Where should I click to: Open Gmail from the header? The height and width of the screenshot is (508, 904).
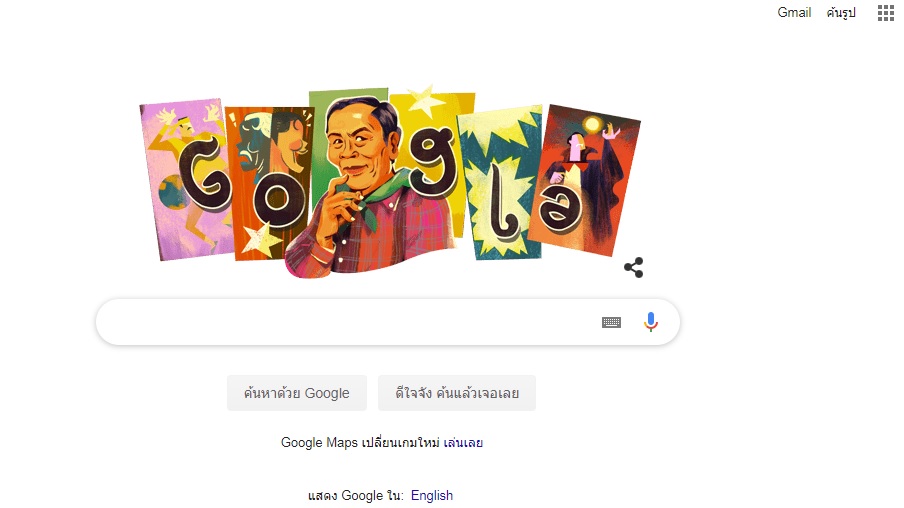coord(794,12)
